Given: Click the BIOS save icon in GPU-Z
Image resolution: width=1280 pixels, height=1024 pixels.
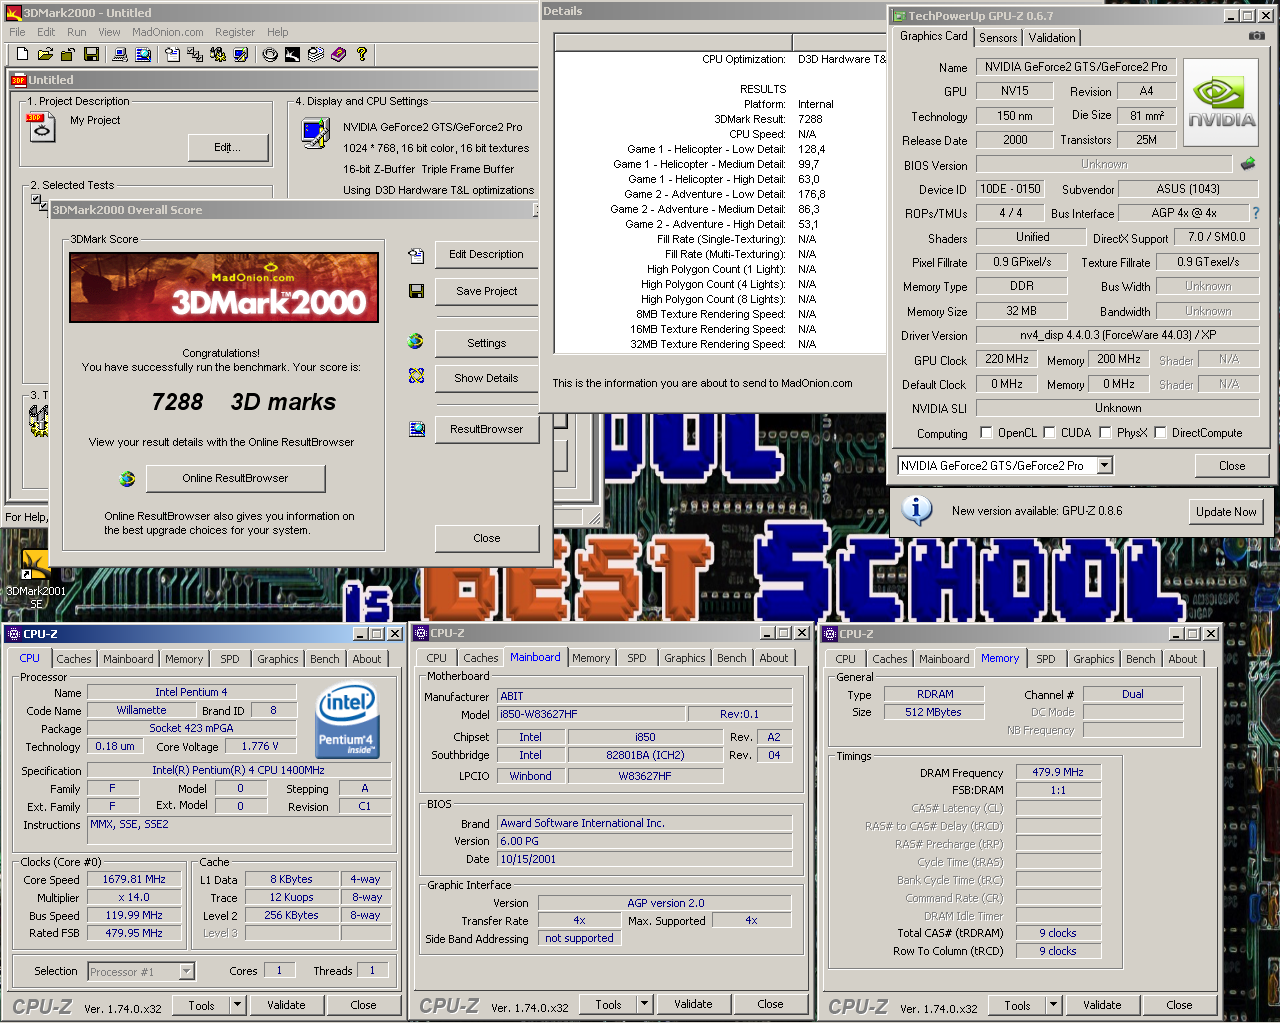Looking at the screenshot, I should pos(1248,163).
